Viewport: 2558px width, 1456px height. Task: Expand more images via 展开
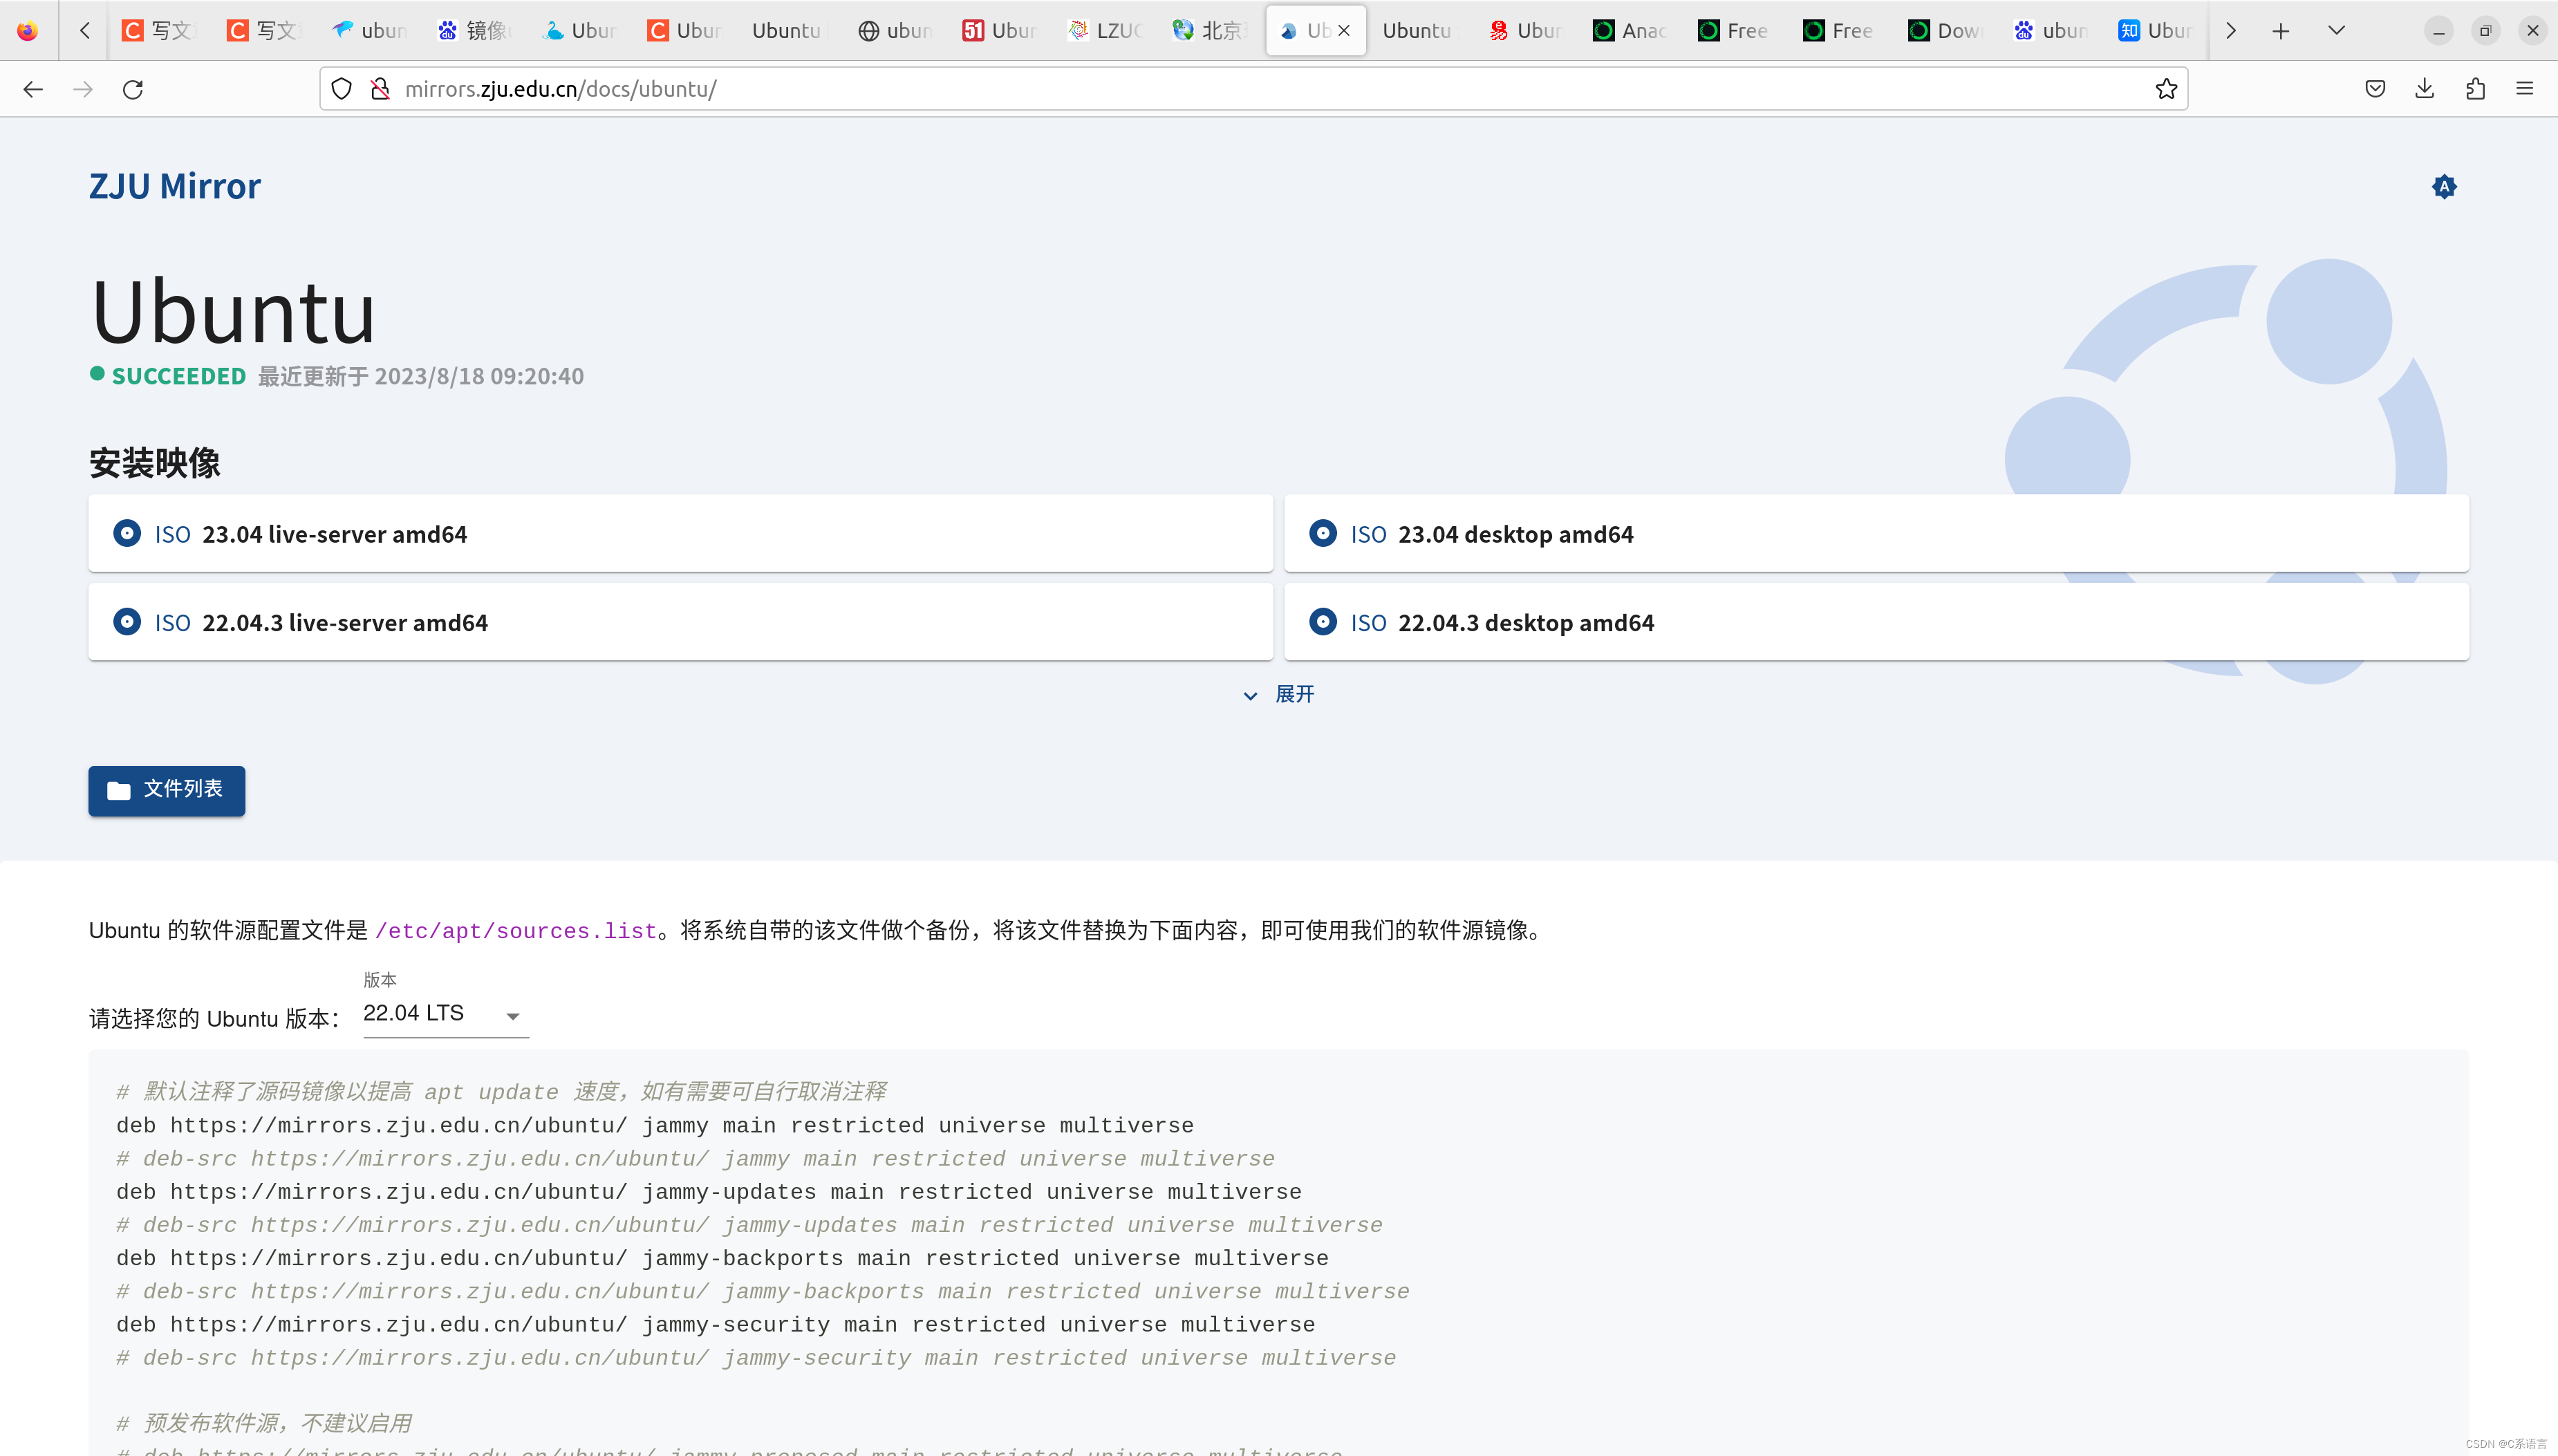tap(1279, 694)
